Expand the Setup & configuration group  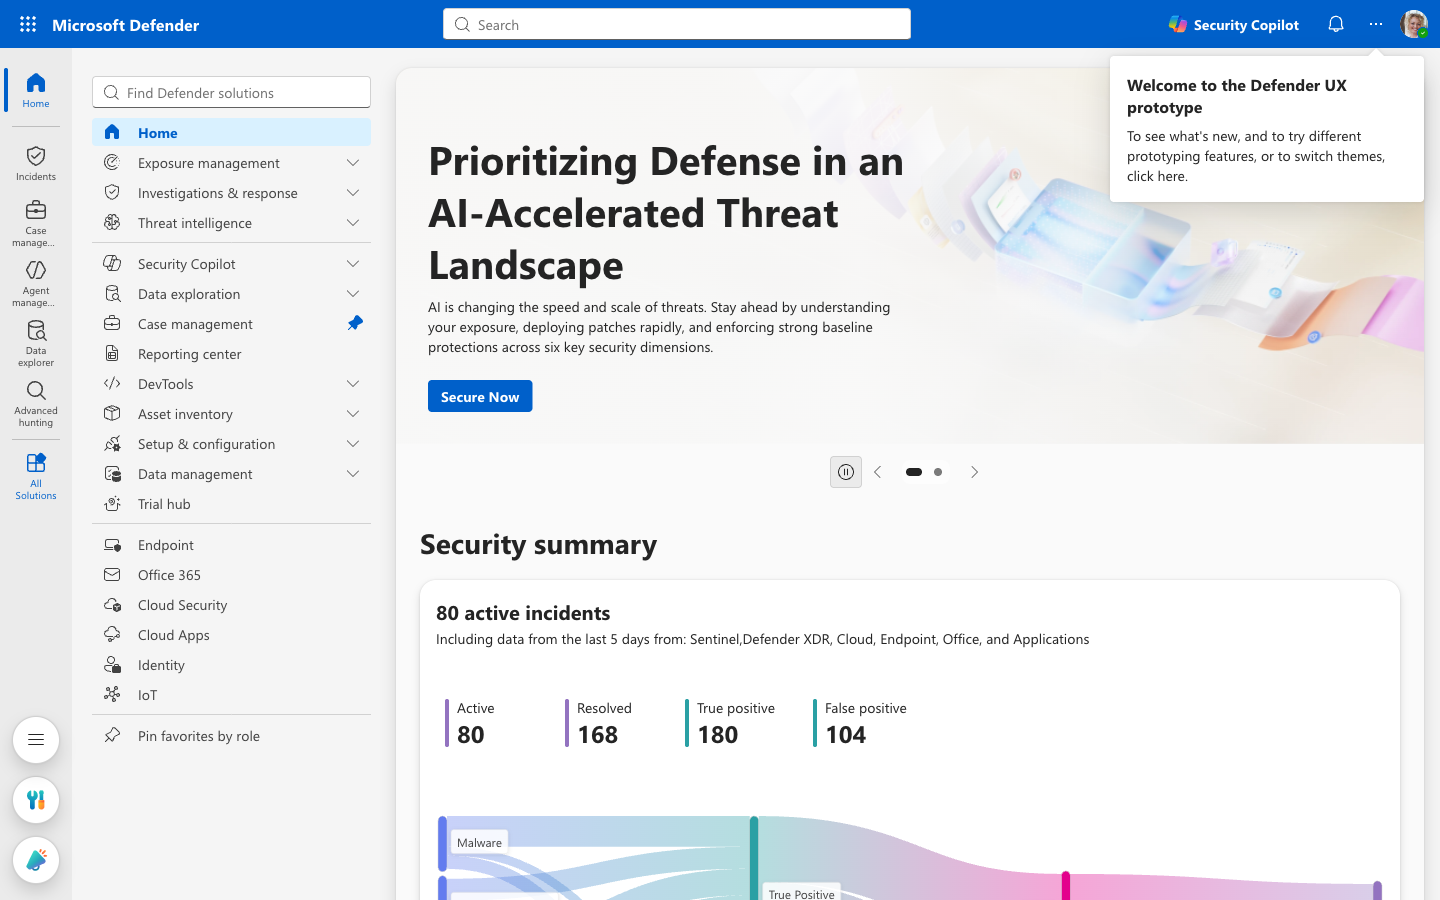tap(353, 444)
